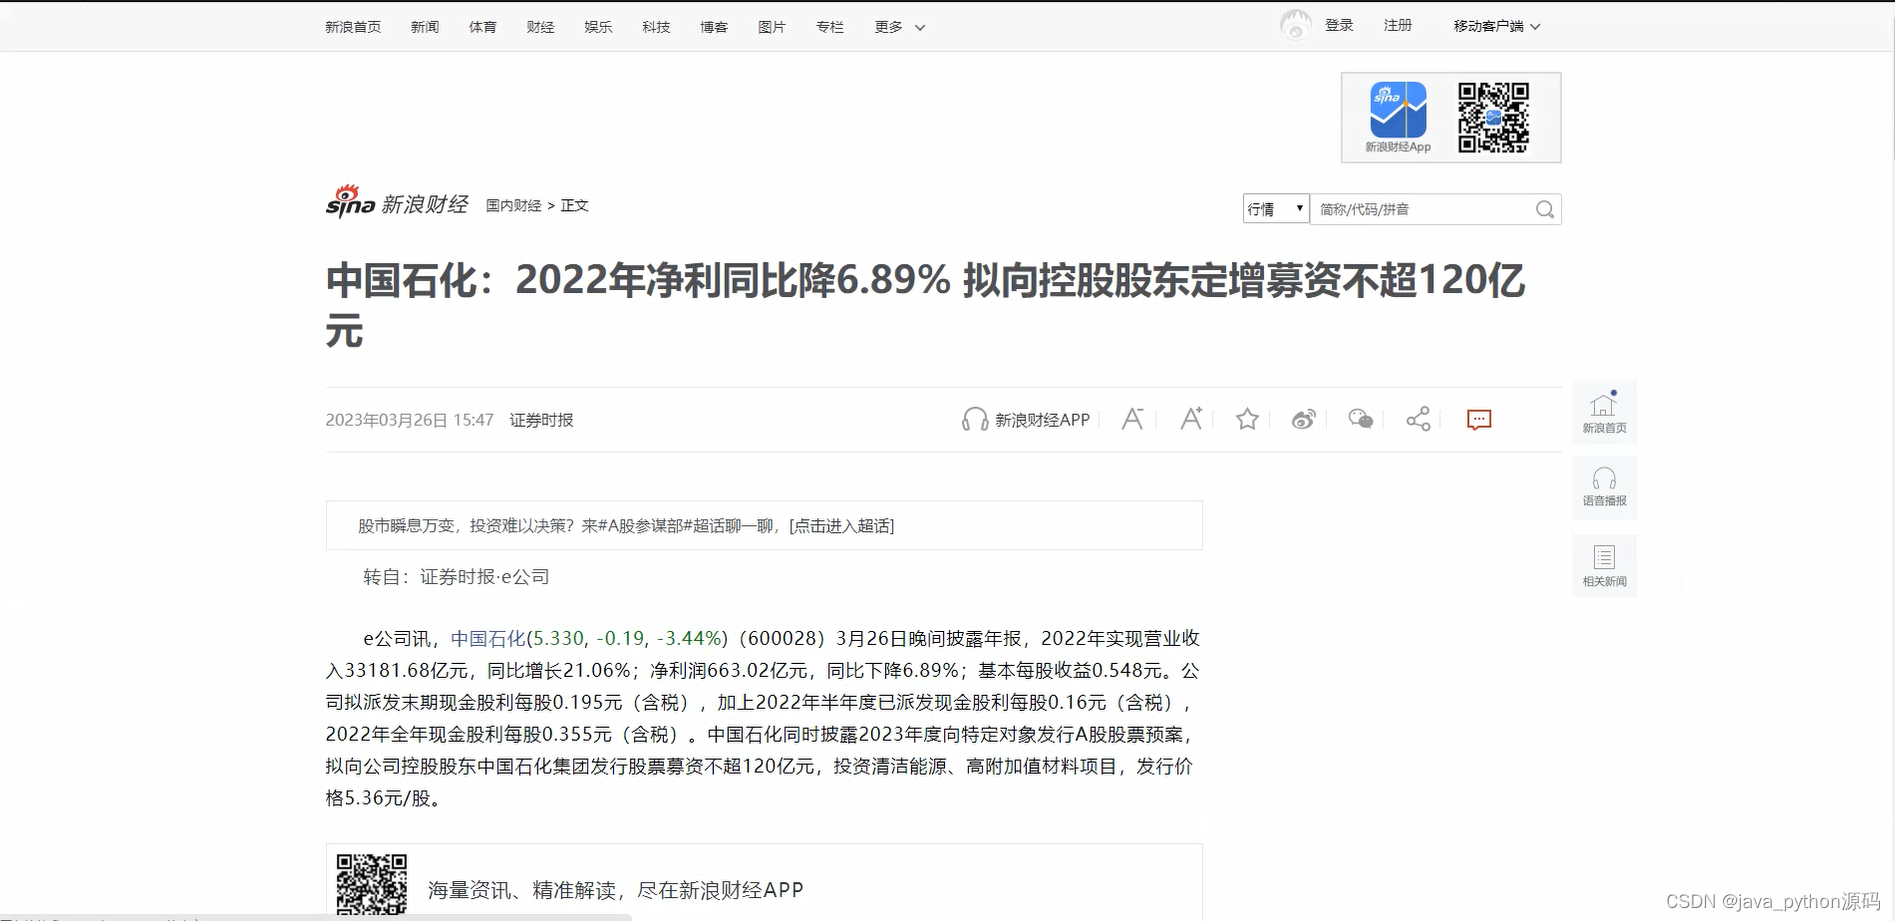The width and height of the screenshot is (1895, 921).
Task: Click the 证券时报 source link
Action: (541, 420)
